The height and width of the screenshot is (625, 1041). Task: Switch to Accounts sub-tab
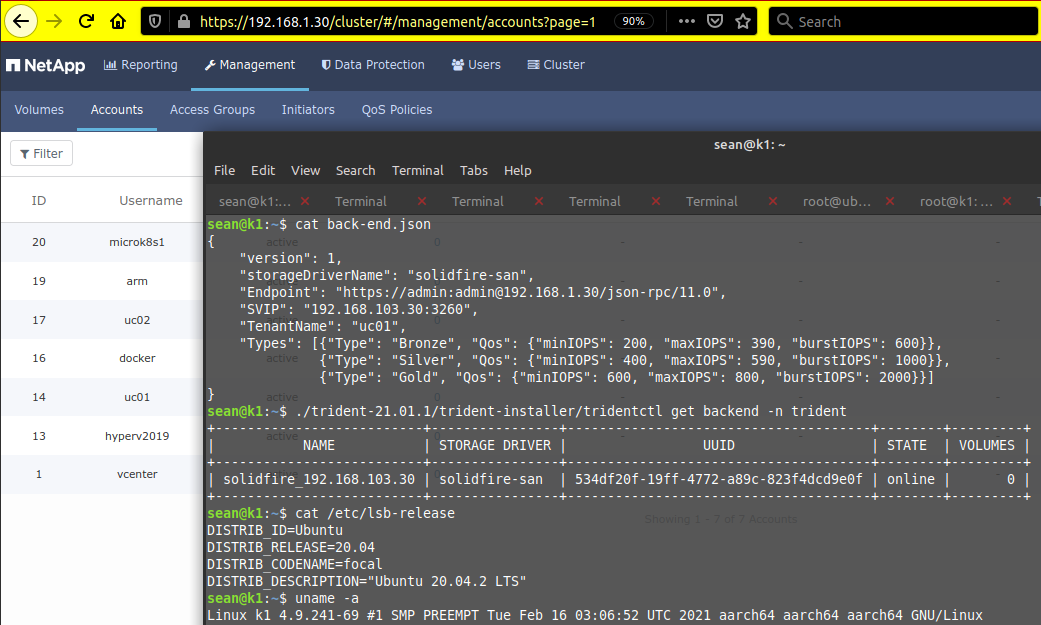point(117,110)
